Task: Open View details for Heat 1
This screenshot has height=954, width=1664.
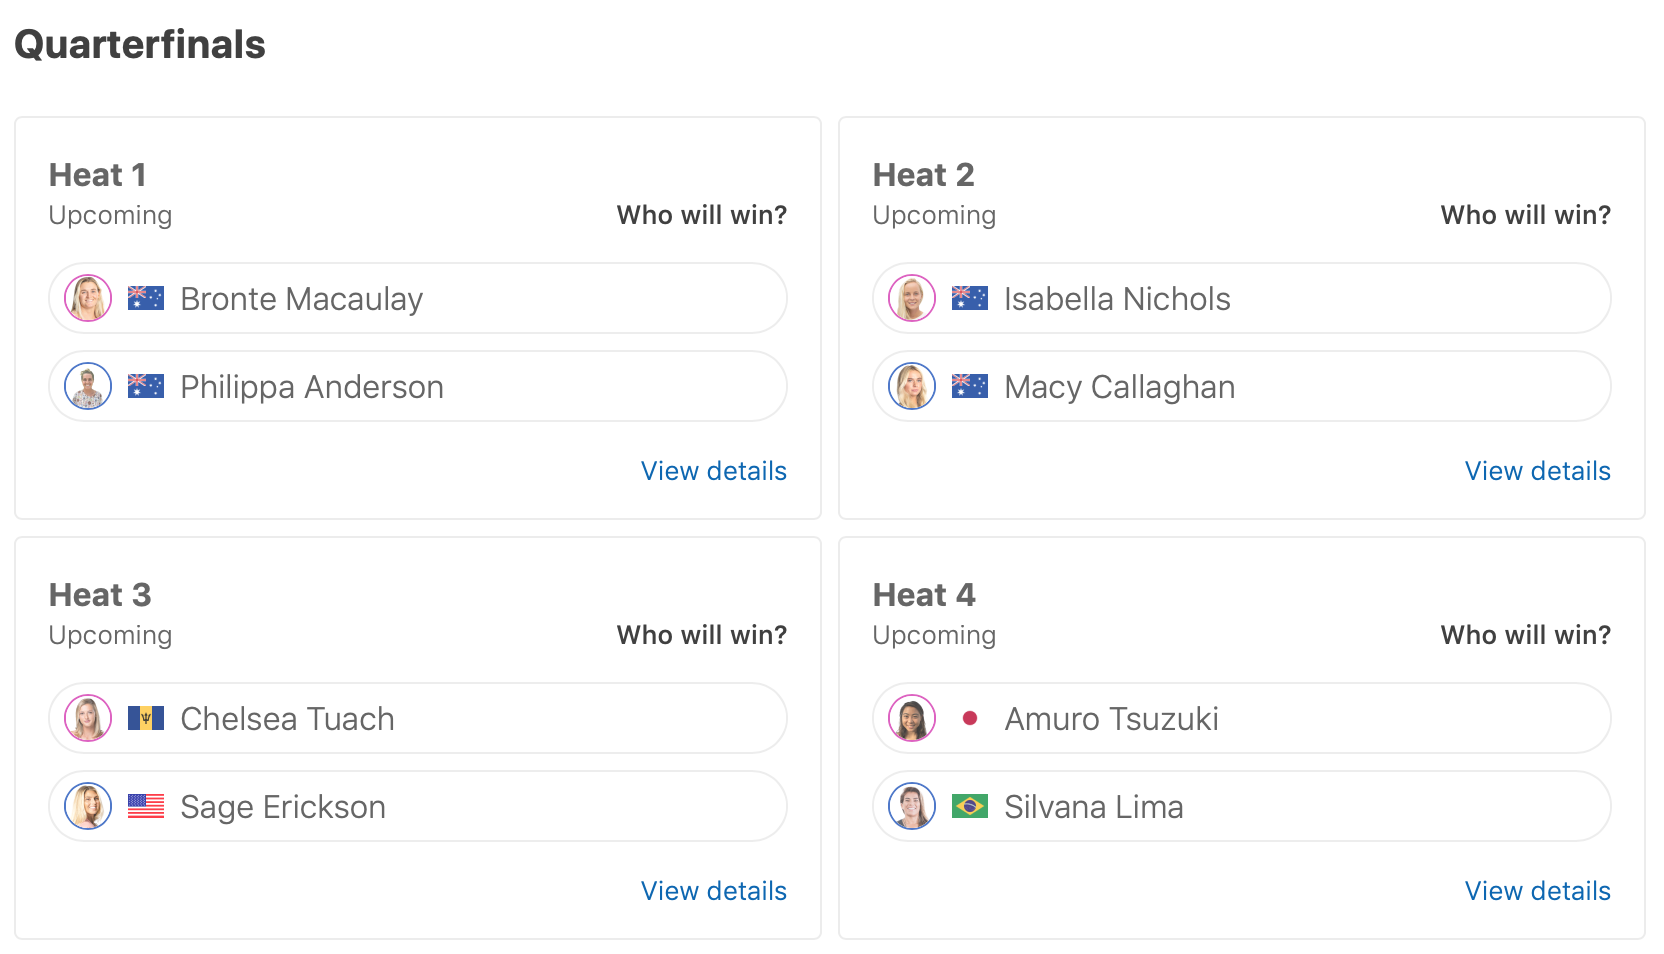Action: click(x=713, y=471)
